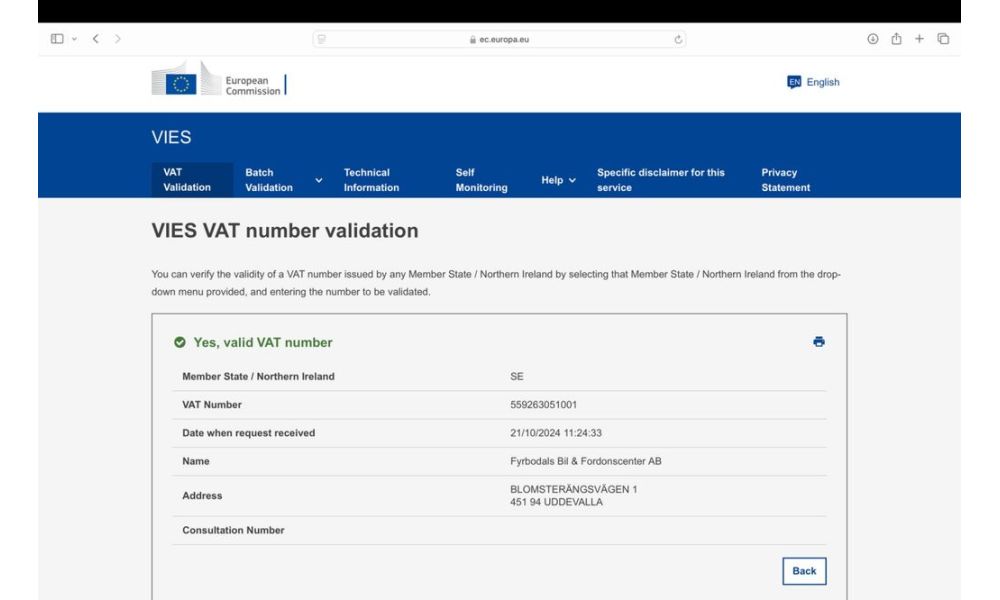Click the reader icon in the address bar
The height and width of the screenshot is (600, 1000).
coord(322,39)
